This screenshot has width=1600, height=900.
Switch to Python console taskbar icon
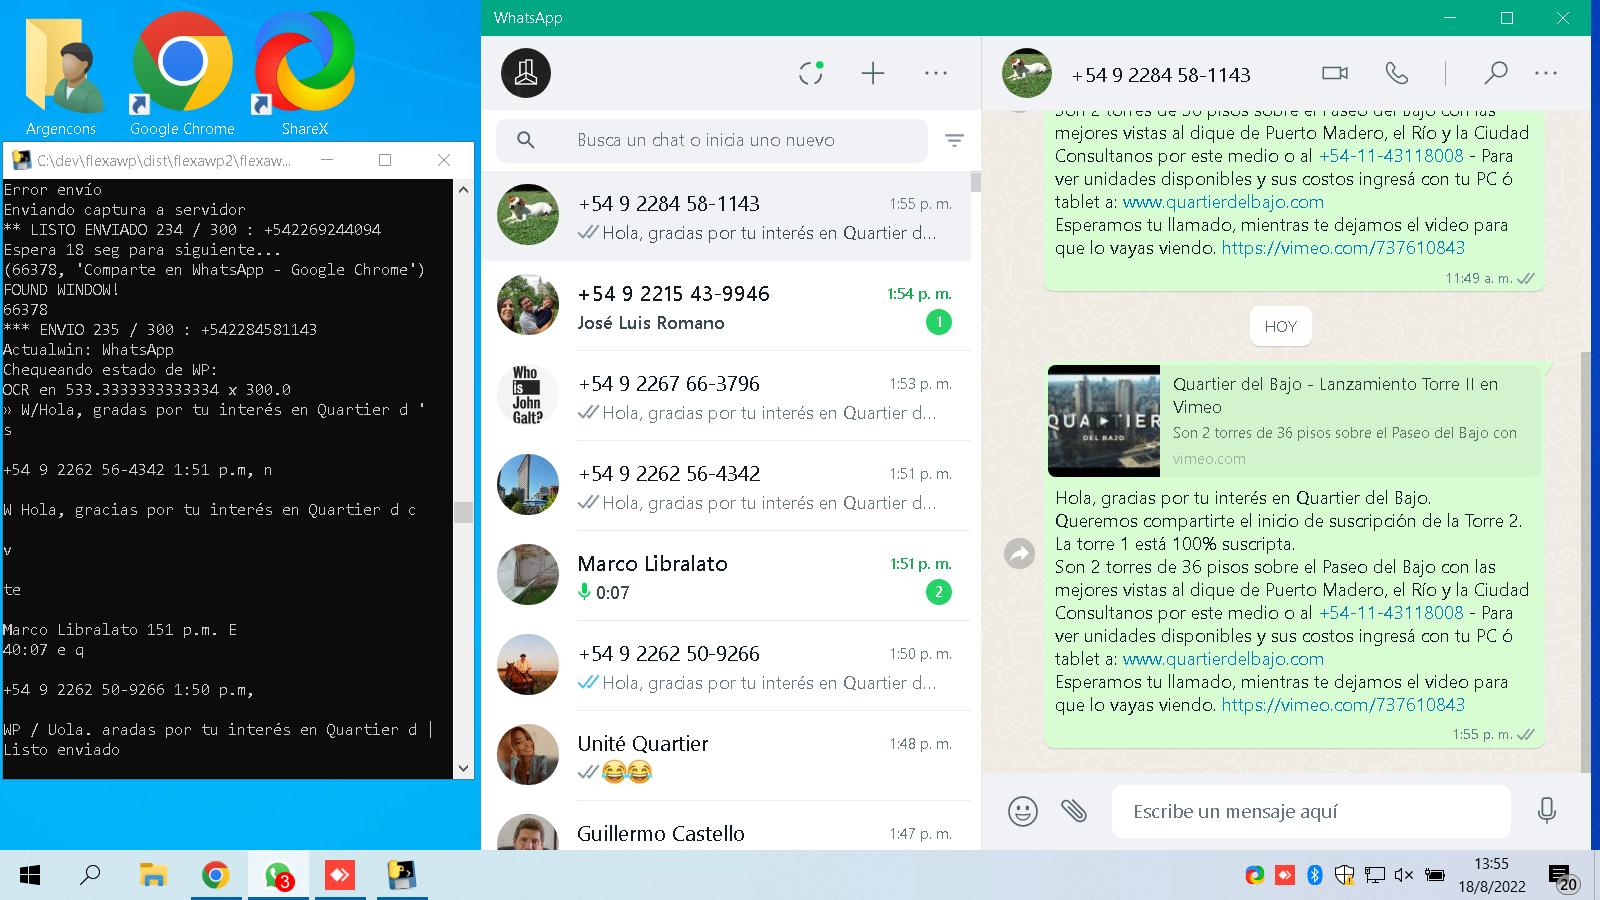pos(402,876)
